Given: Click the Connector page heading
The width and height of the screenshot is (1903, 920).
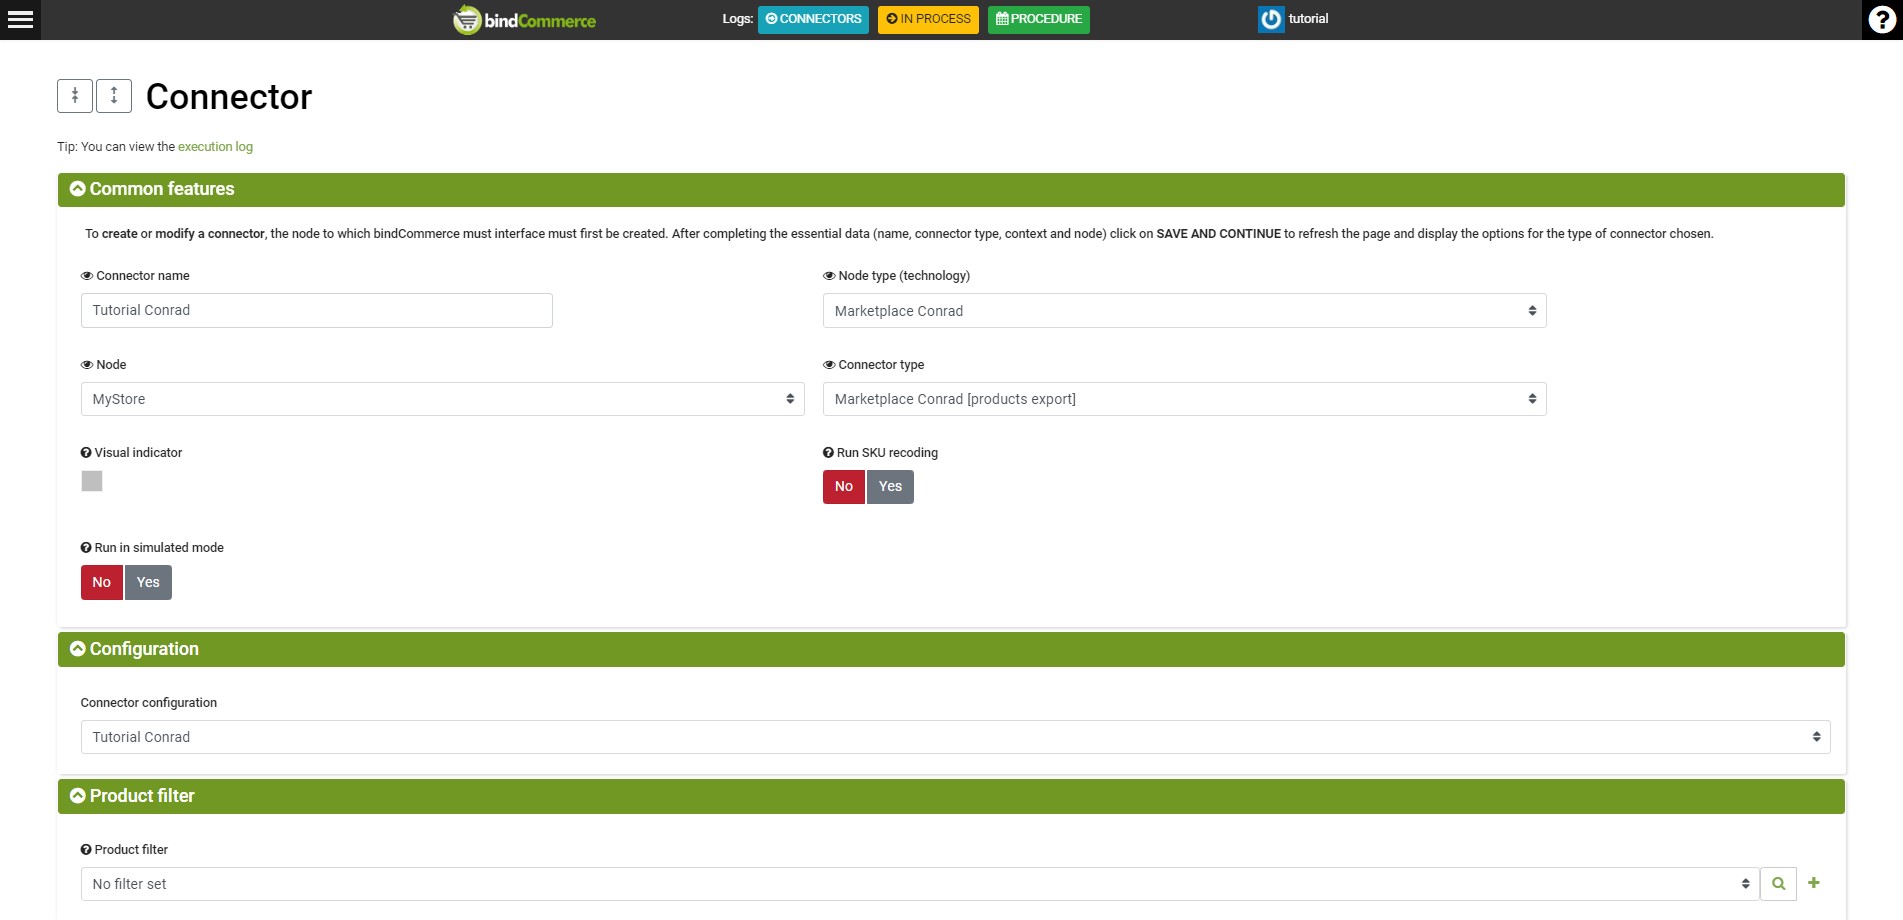Looking at the screenshot, I should (x=229, y=97).
